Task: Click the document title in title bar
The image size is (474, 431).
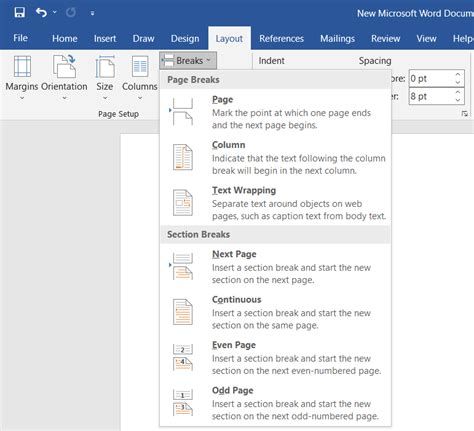Action: point(415,13)
